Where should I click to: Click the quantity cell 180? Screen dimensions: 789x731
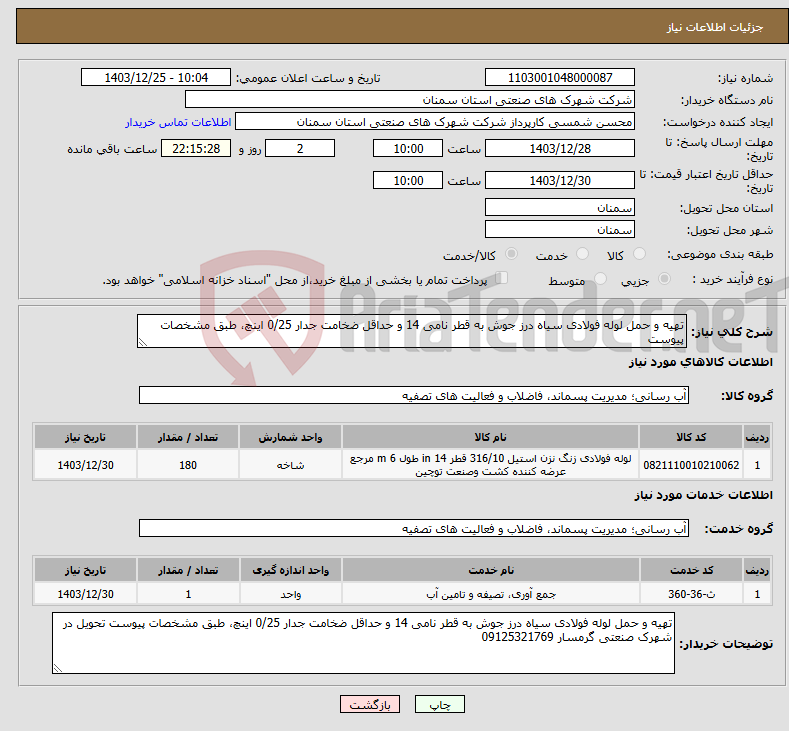point(188,464)
